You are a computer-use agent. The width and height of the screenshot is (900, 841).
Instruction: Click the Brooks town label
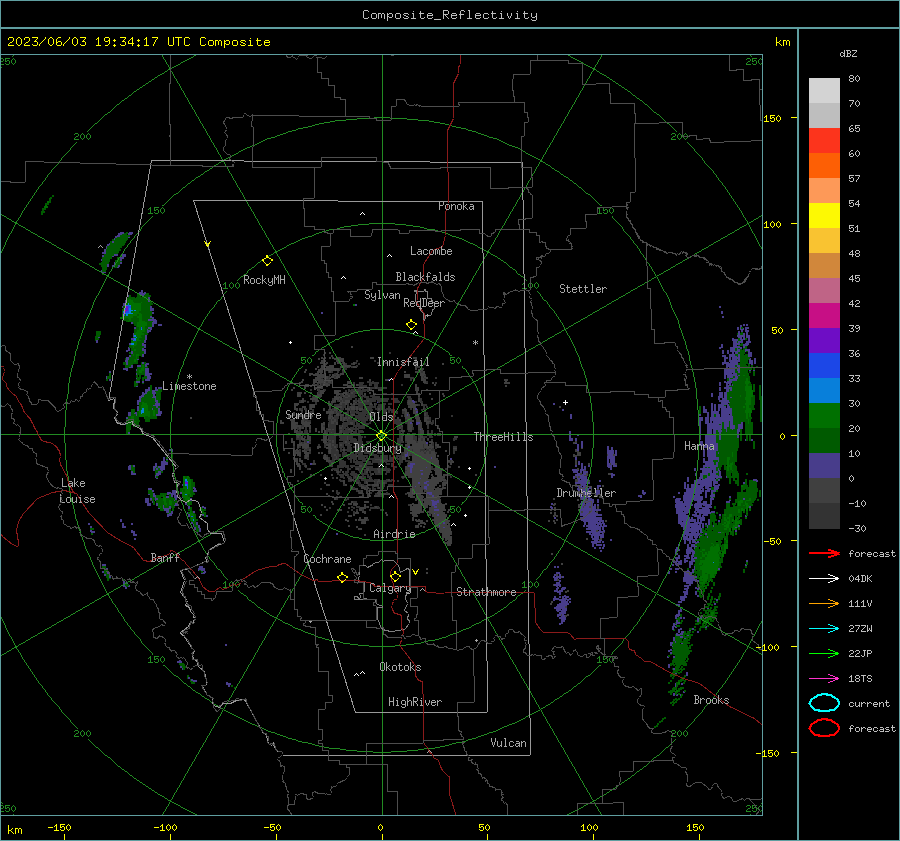click(x=711, y=700)
